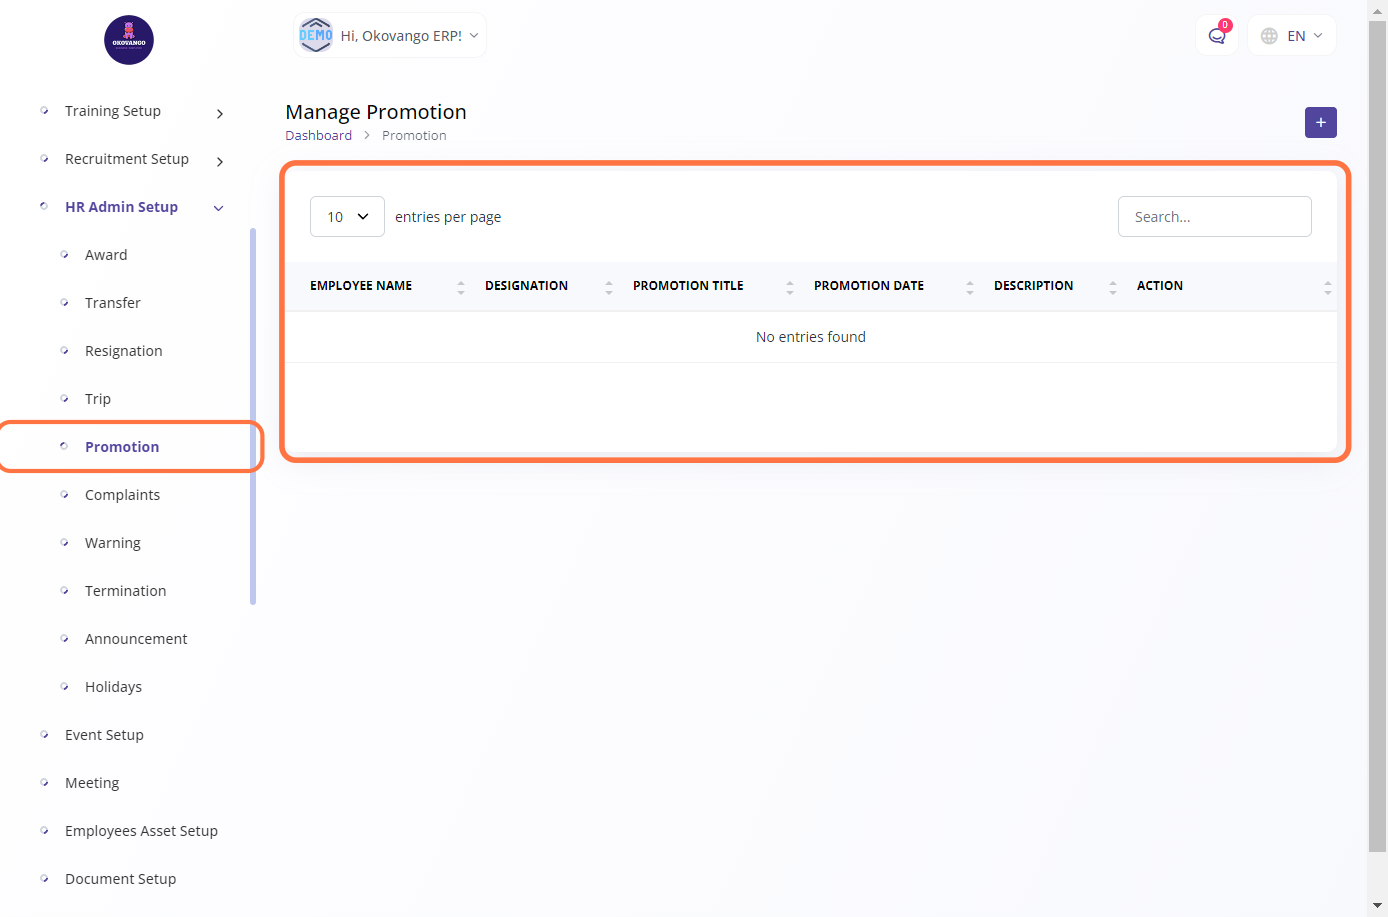This screenshot has height=917, width=1388.
Task: Sort by Designation column arrows
Action: click(x=608, y=287)
